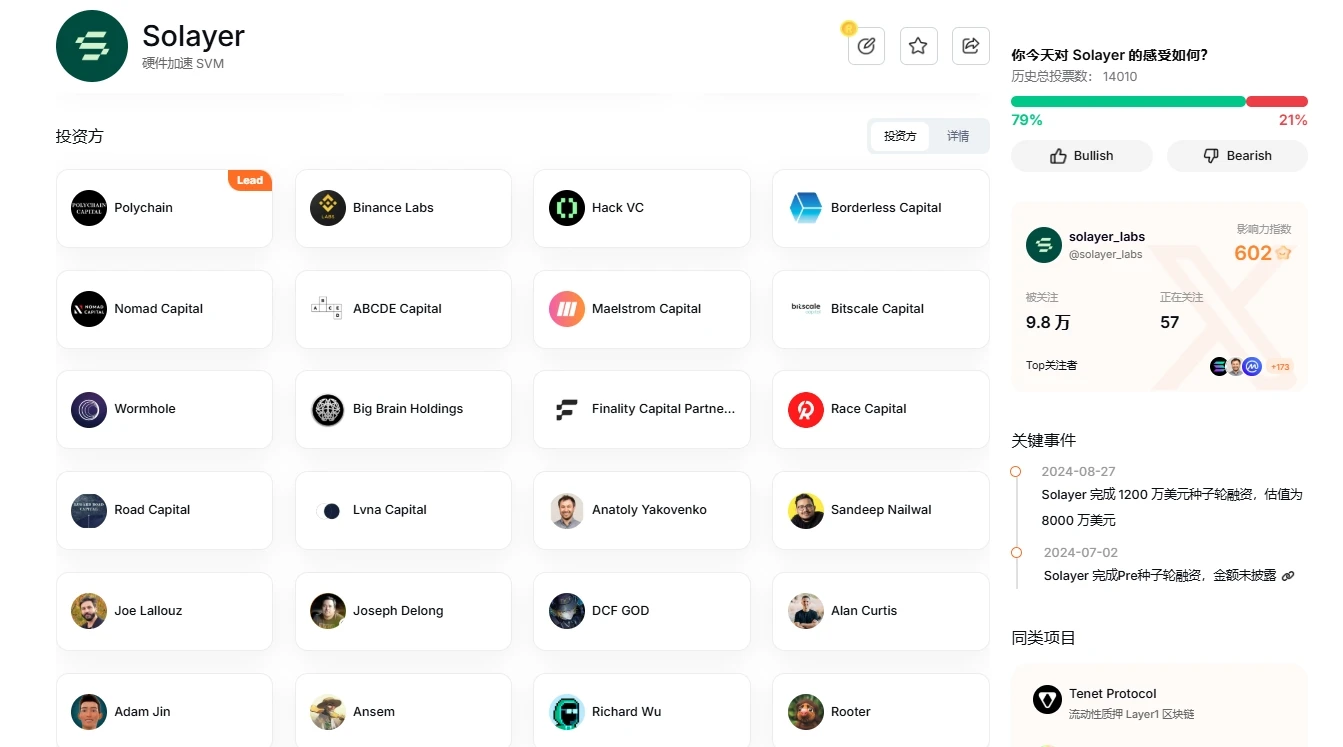Click the green bullish sentiment bar
This screenshot has width=1343, height=747.
1127,101
